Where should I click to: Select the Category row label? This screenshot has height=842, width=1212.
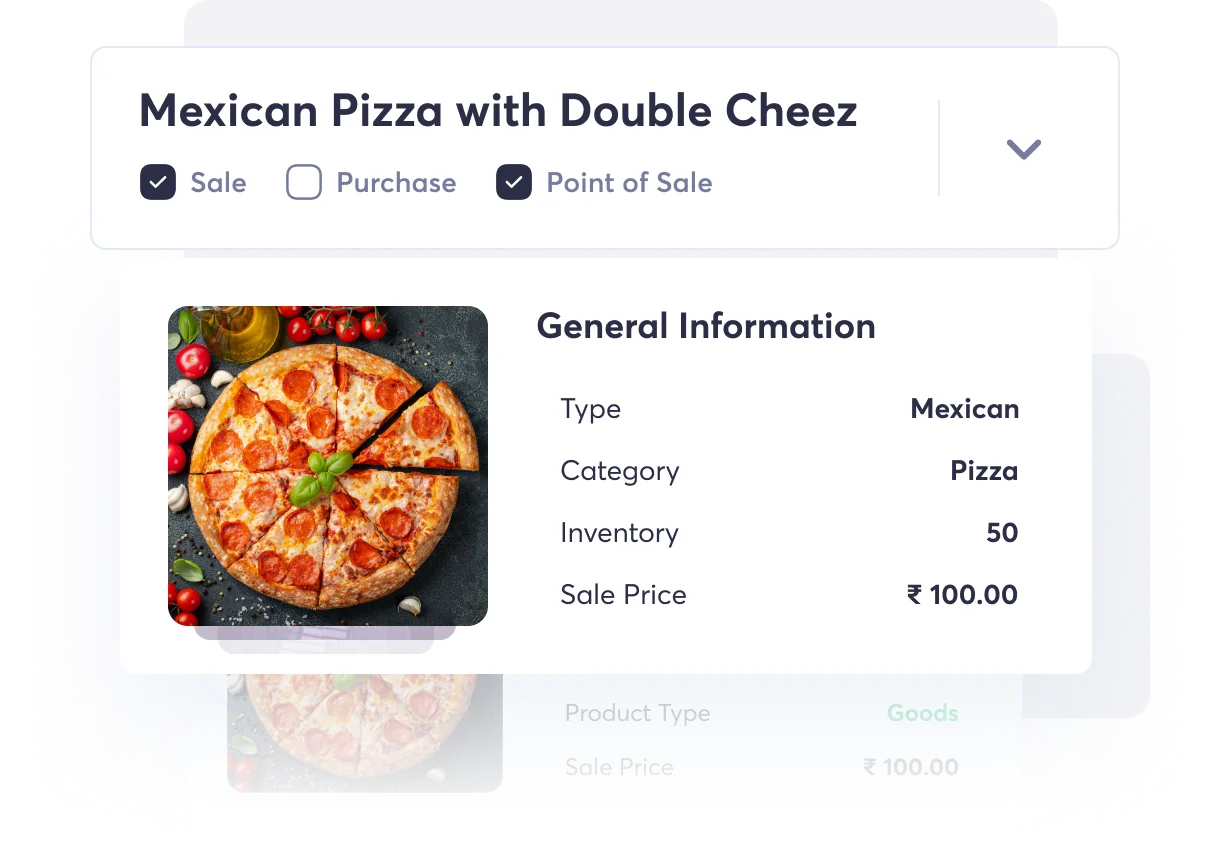(x=619, y=470)
